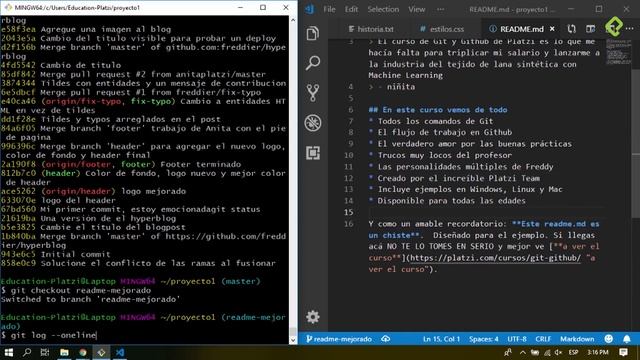Open Chrome from the taskbar
This screenshot has height=360, width=640.
point(83,352)
